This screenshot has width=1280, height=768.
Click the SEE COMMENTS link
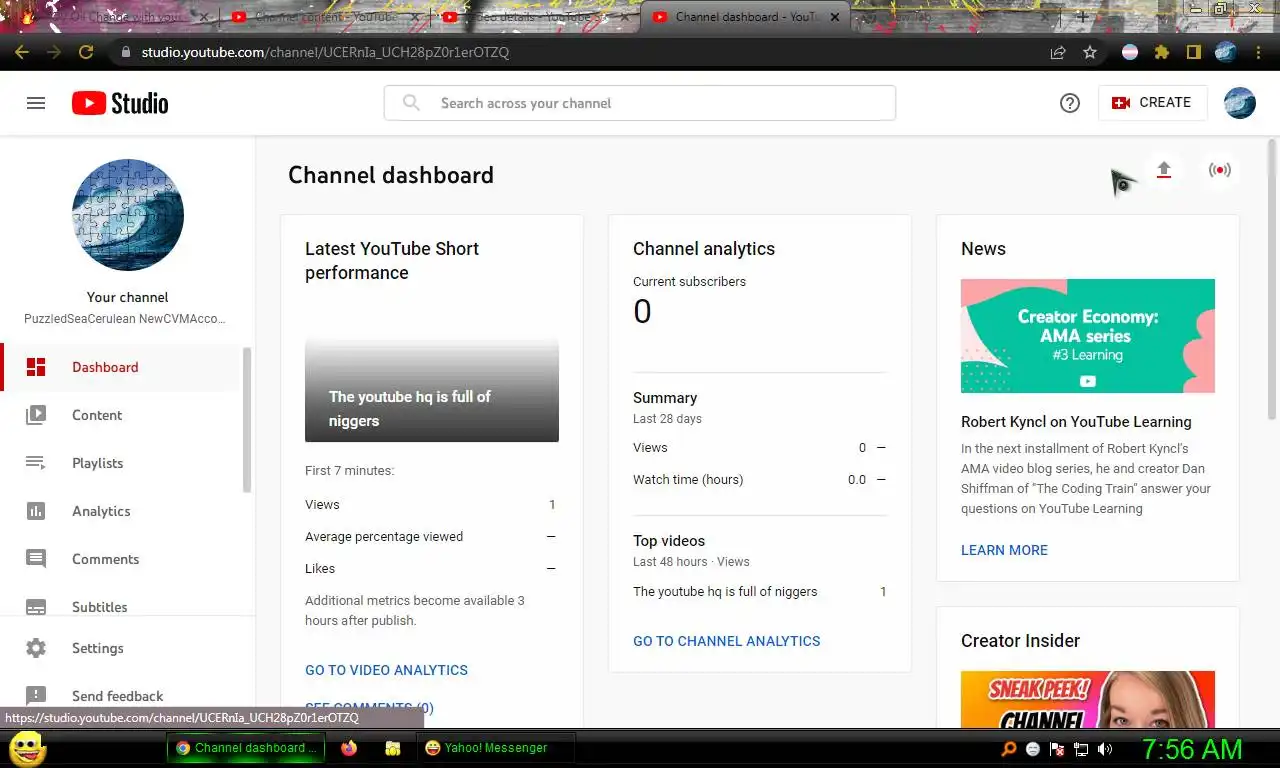[369, 708]
